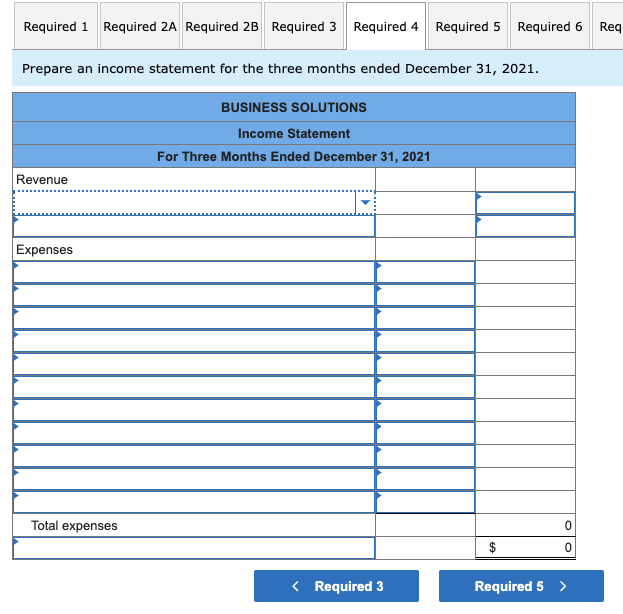Click the net income dollar total cell
The image size is (623, 614).
coord(525,548)
